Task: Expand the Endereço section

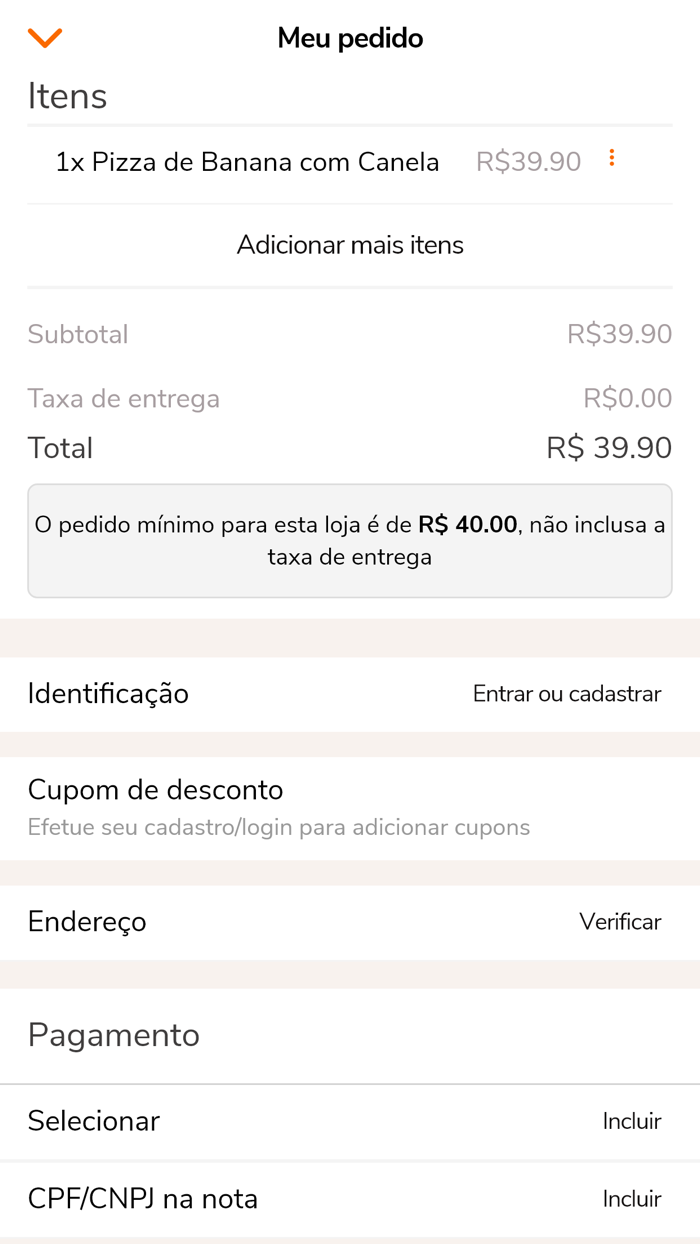Action: pos(87,922)
